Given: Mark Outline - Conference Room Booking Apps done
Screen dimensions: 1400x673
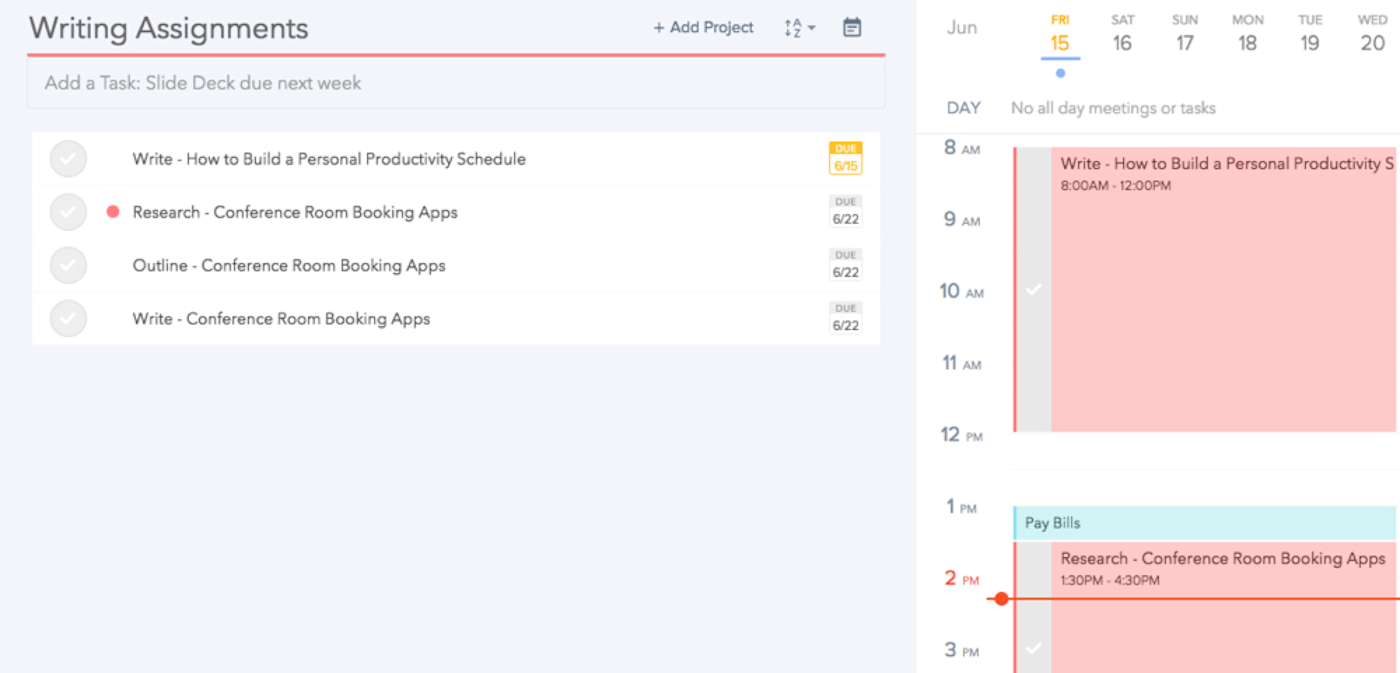Looking at the screenshot, I should click(68, 265).
